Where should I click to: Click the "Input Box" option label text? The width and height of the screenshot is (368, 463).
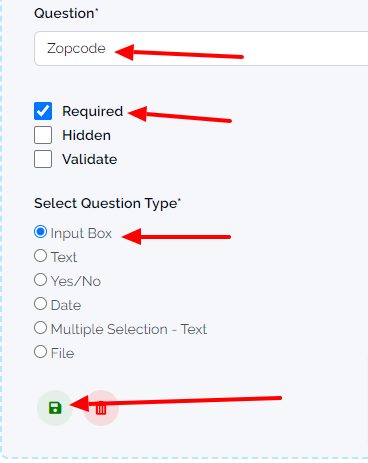point(81,234)
